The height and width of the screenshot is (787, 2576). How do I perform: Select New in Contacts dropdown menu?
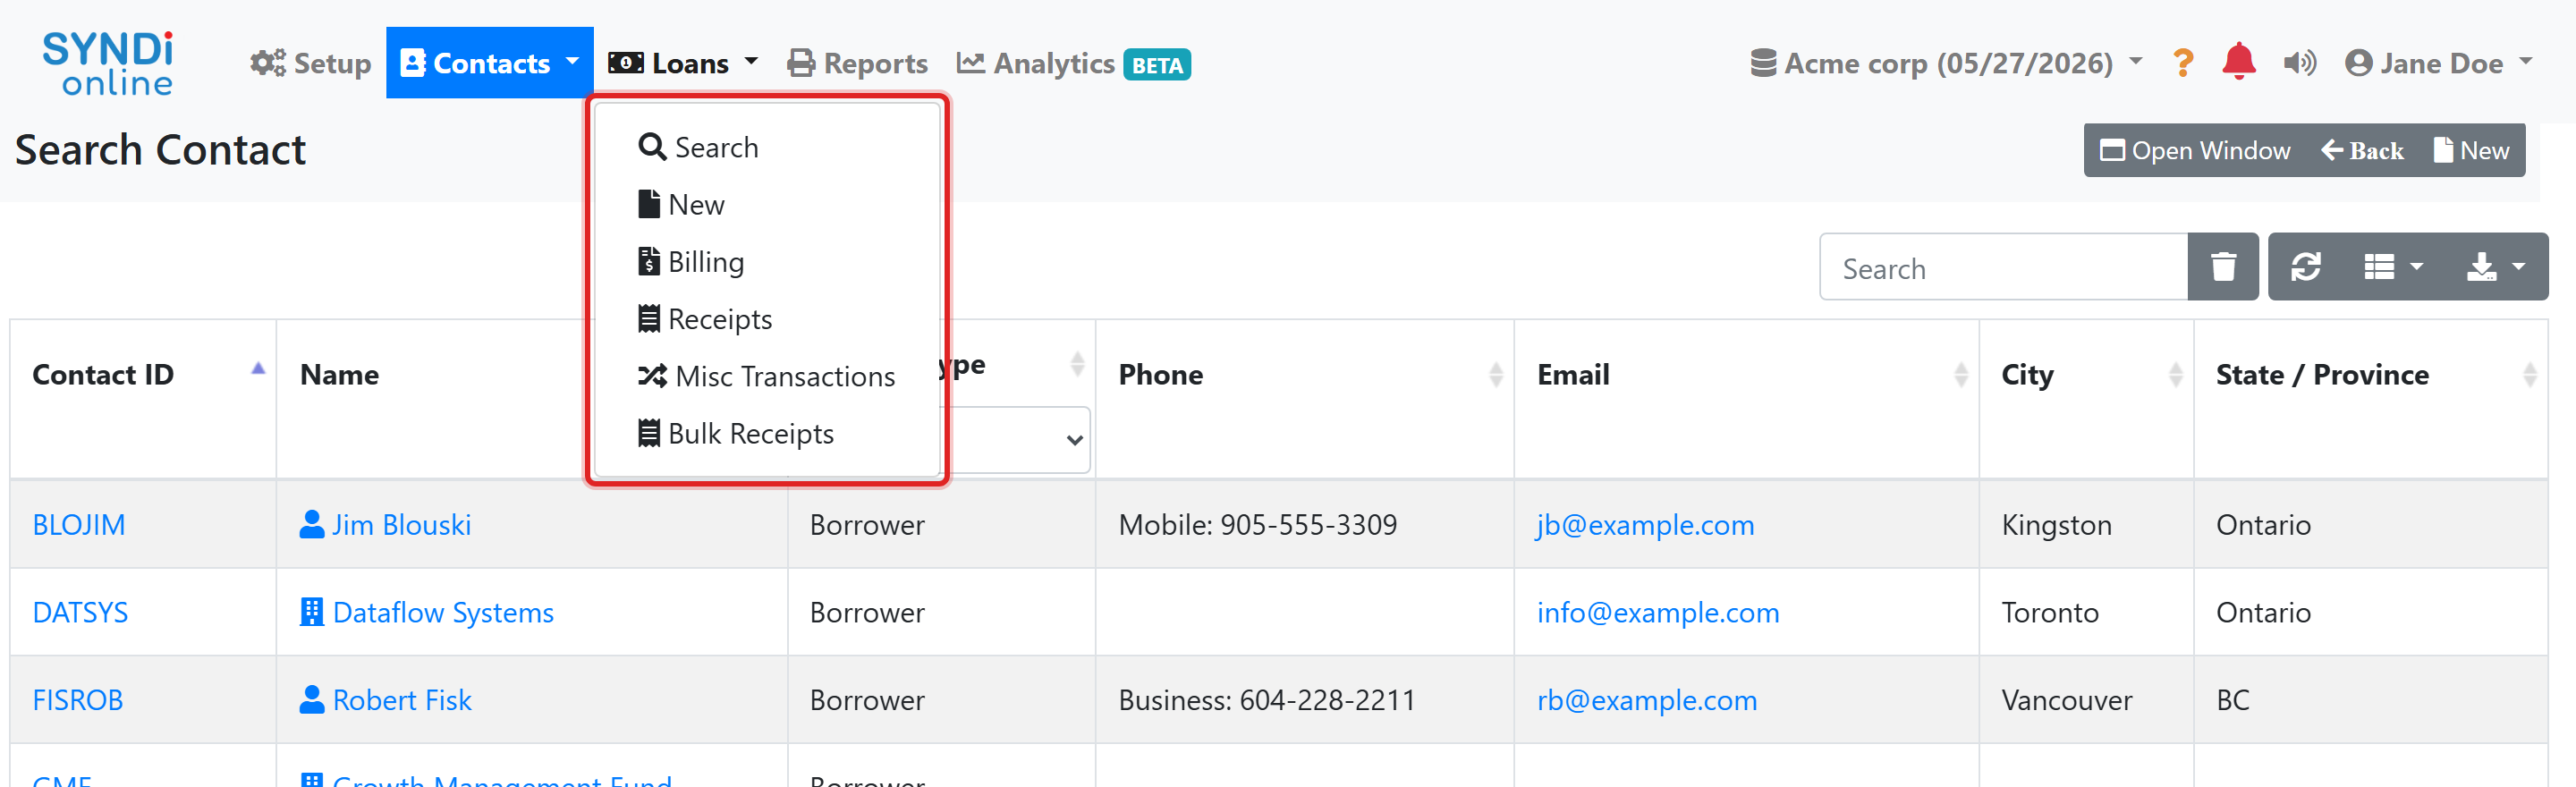[x=681, y=204]
